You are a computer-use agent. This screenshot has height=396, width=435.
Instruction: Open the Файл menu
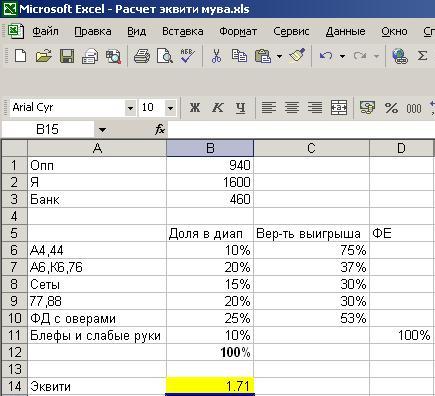point(45,32)
